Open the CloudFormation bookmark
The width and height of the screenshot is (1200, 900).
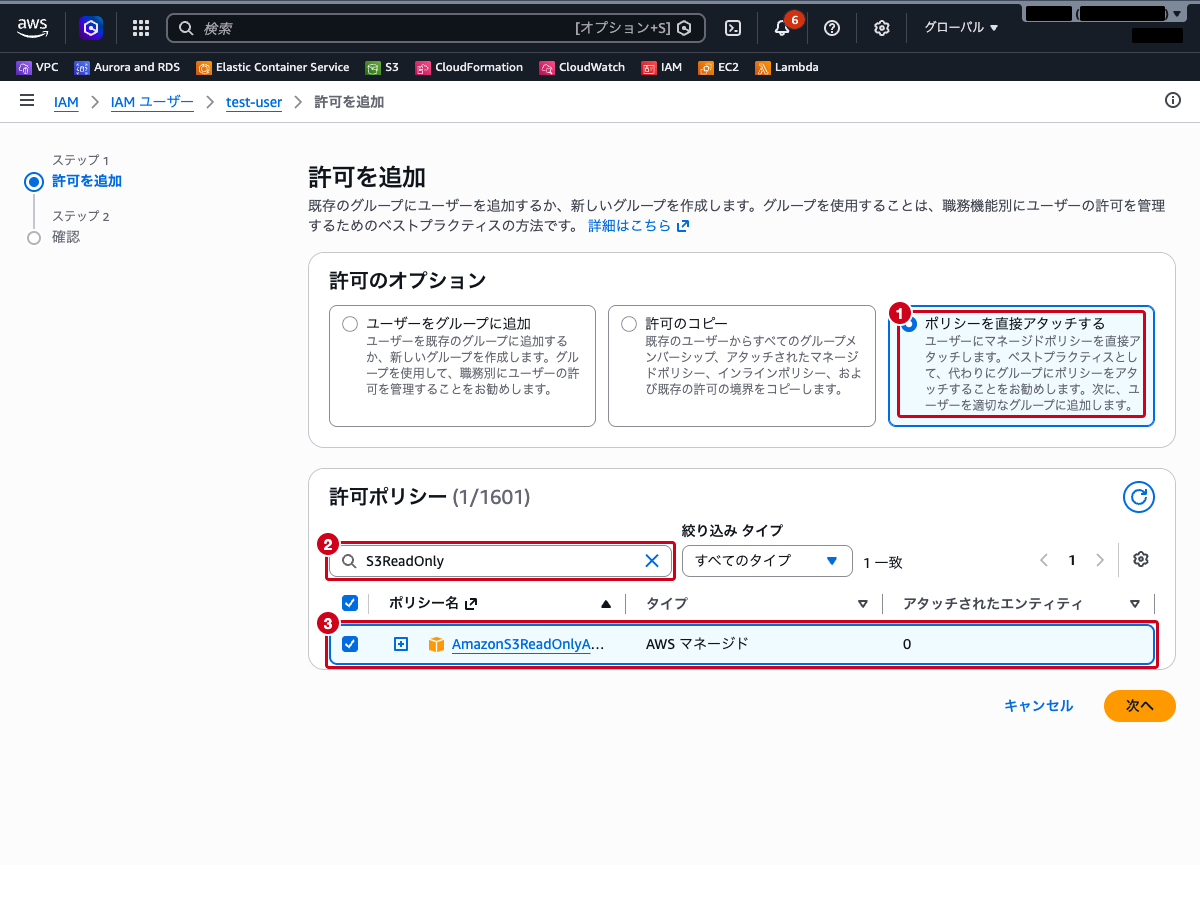tap(469, 68)
